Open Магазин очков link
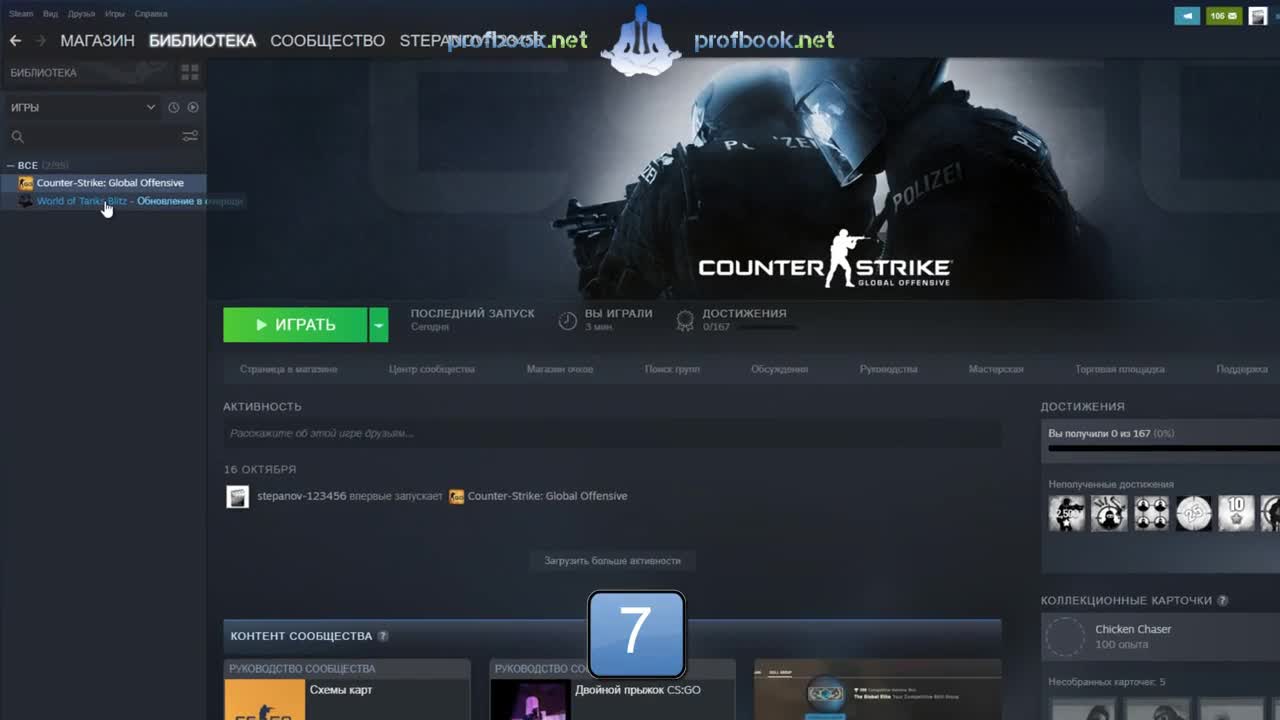This screenshot has width=1280, height=720. pyautogui.click(x=560, y=369)
